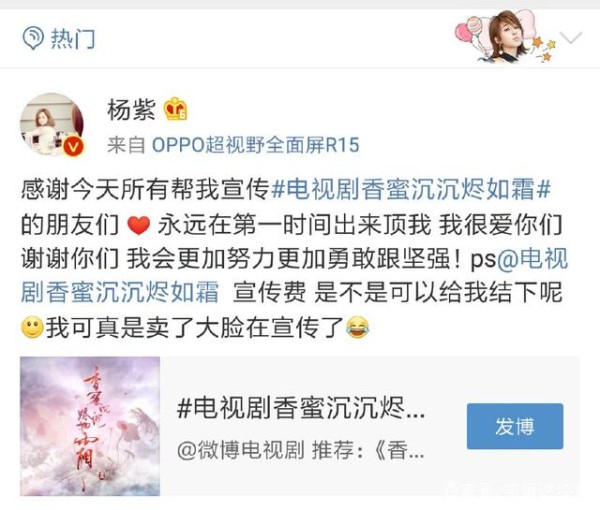This screenshot has height=510, width=600.
Task: Open @微博电视剧 推荐 description line
Action: click(301, 450)
